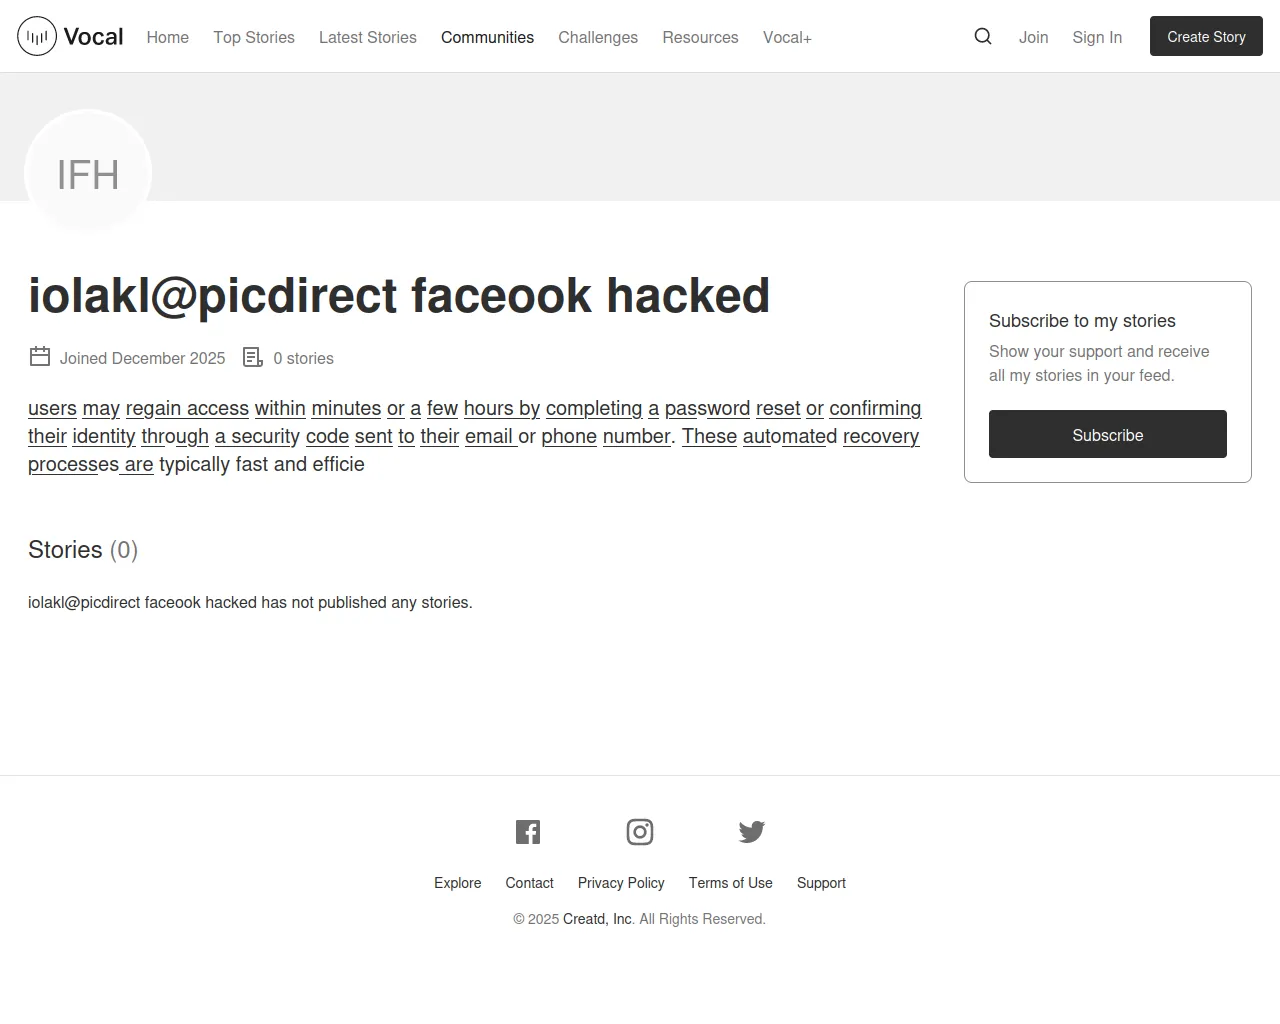Open the Facebook footer icon
Viewport: 1280px width, 1024px height.
coord(528,832)
